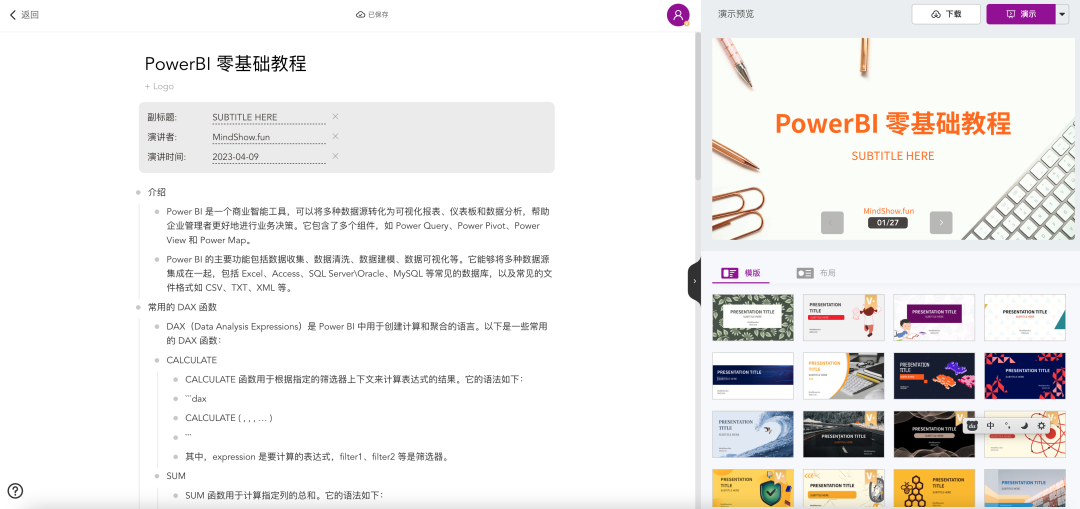Toggle the 中 Chinese input mode
Image resolution: width=1080 pixels, height=509 pixels.
990,426
